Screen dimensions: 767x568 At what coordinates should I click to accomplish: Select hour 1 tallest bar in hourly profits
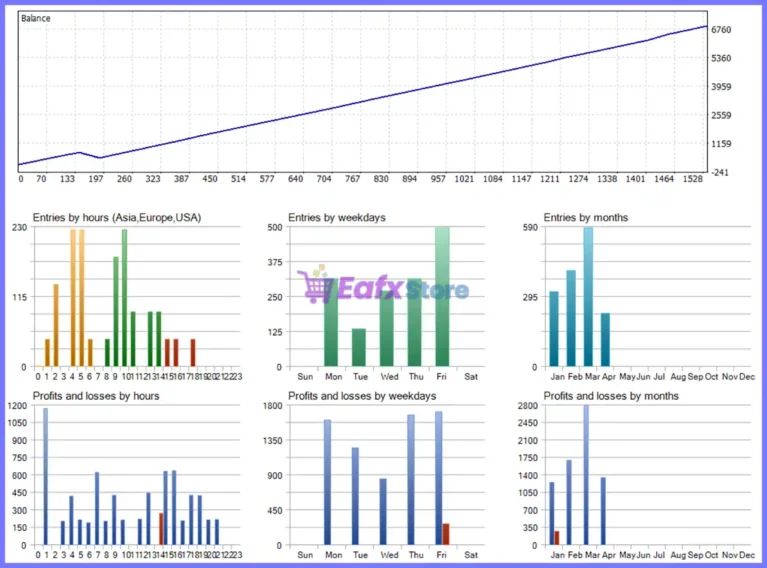(x=45, y=477)
